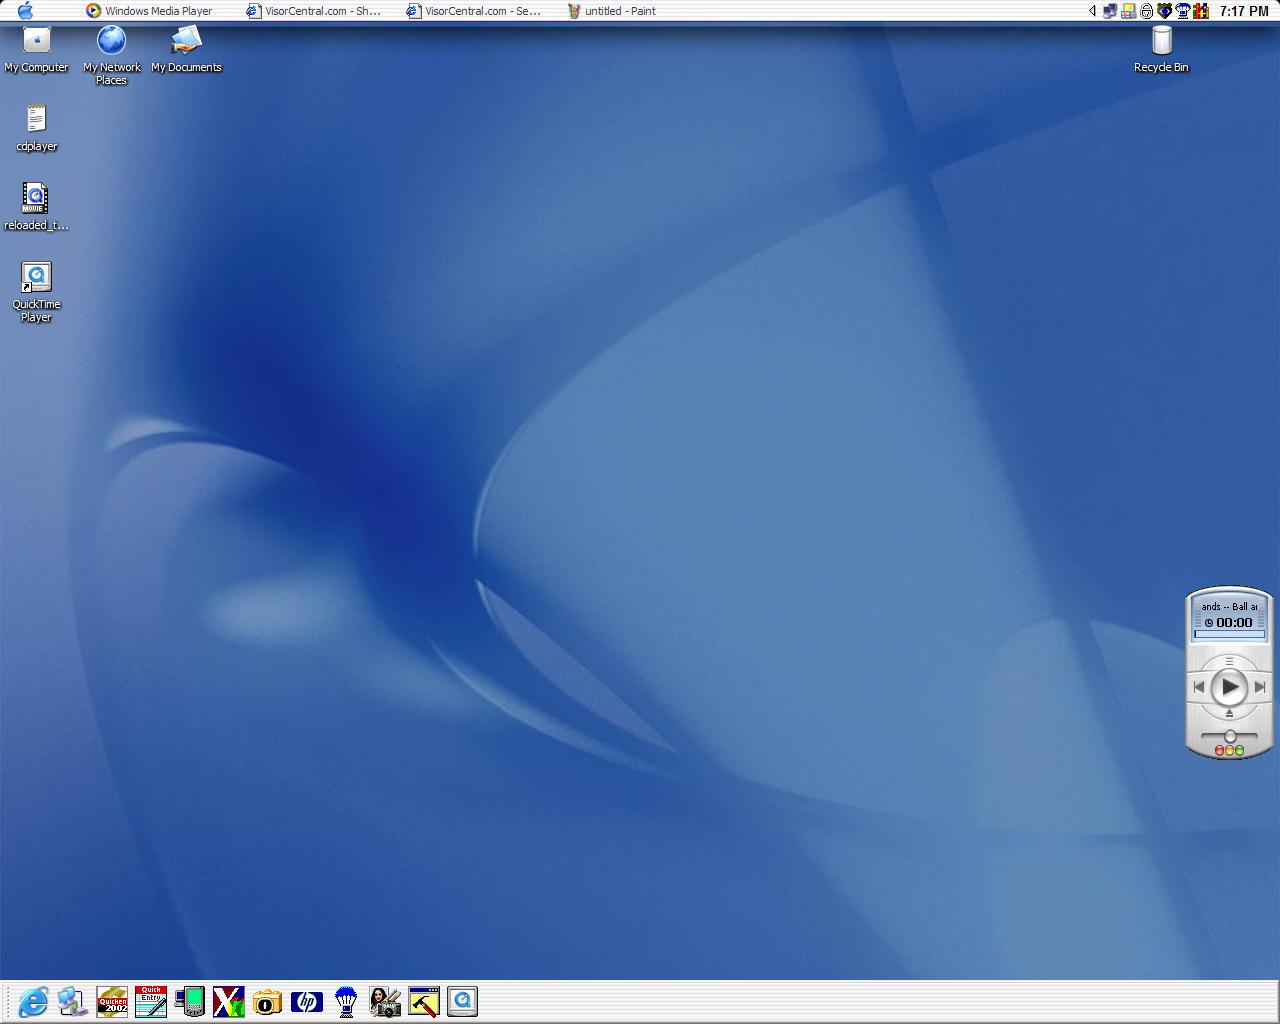Expand hidden system tray icons arrow
The image size is (1280, 1024).
click(1092, 11)
